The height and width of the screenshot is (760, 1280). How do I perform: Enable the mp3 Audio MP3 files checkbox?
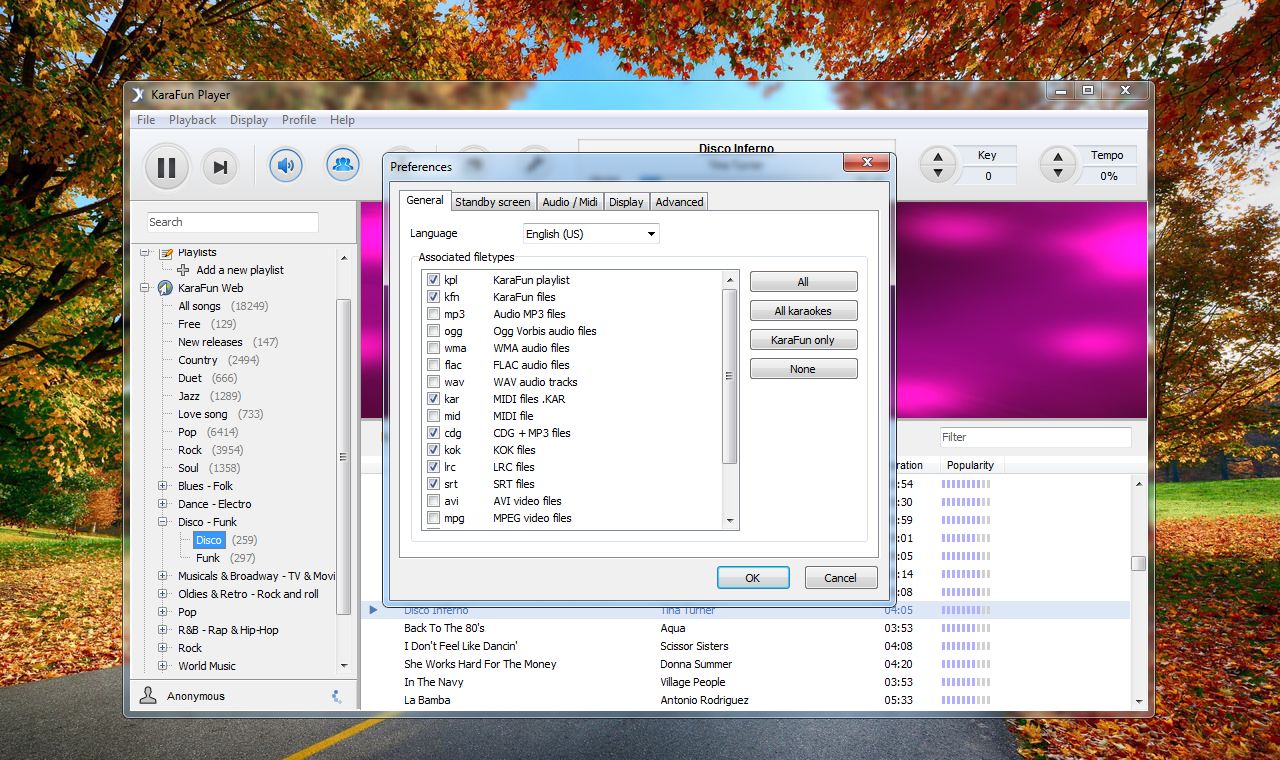433,314
